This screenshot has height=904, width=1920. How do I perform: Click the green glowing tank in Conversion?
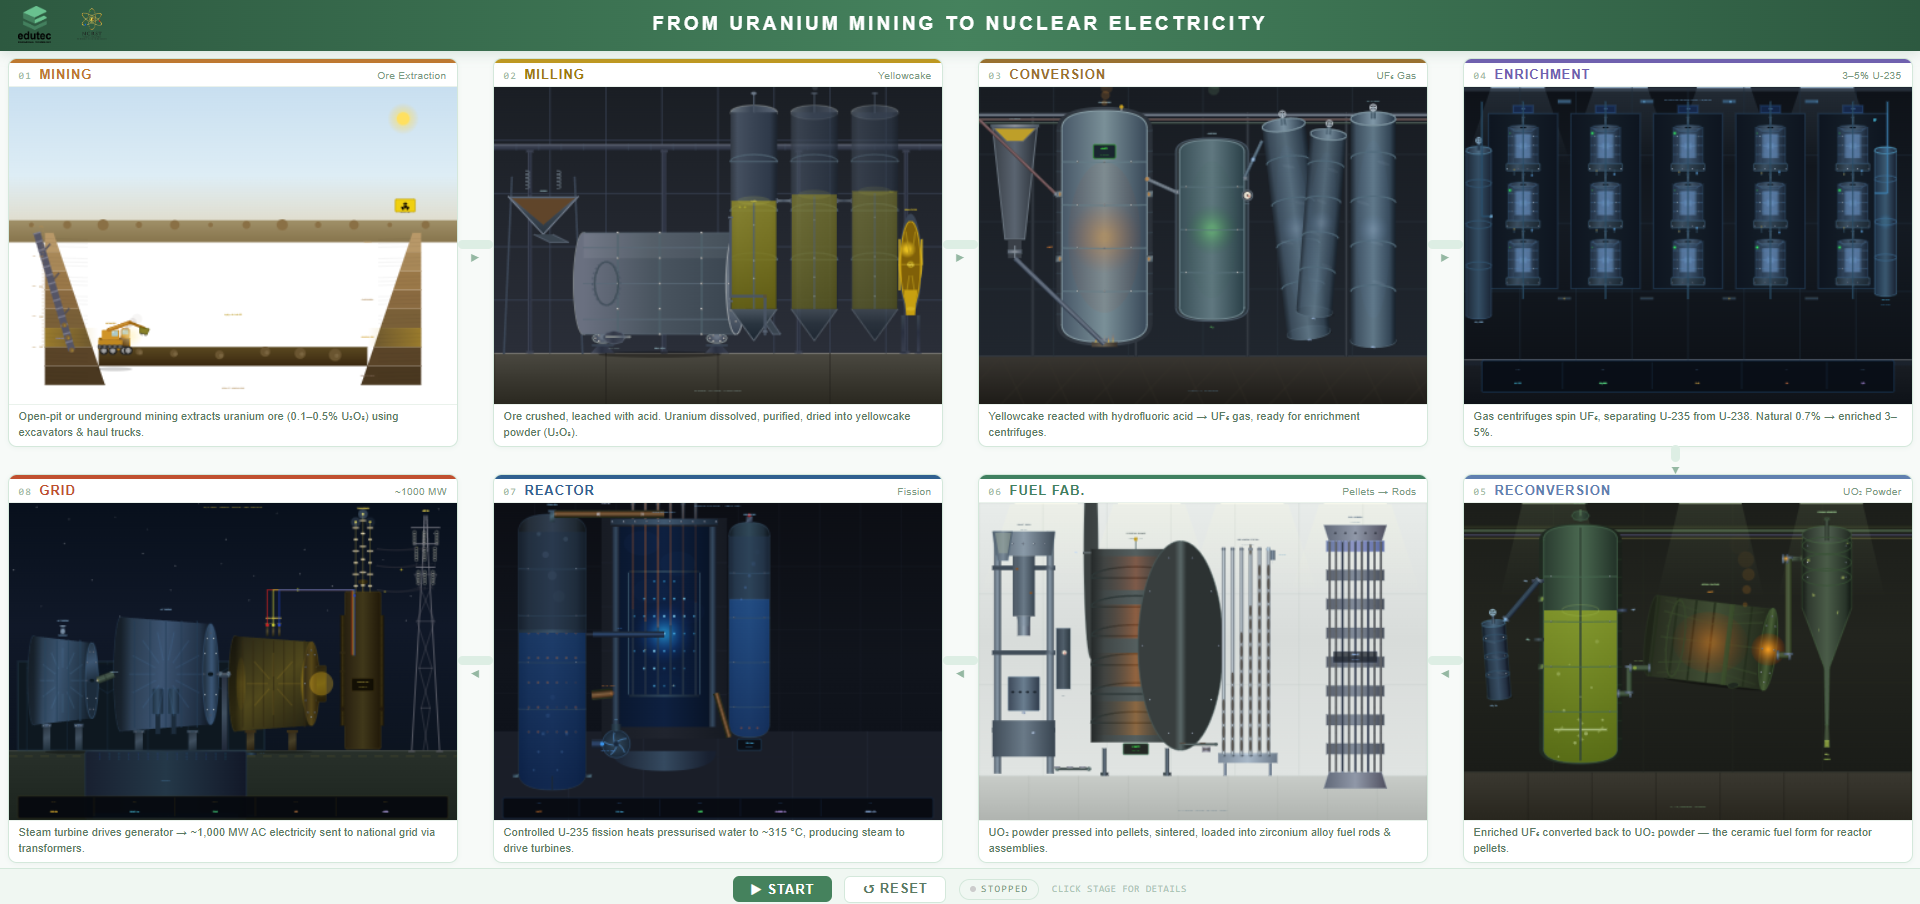[x=1211, y=229]
